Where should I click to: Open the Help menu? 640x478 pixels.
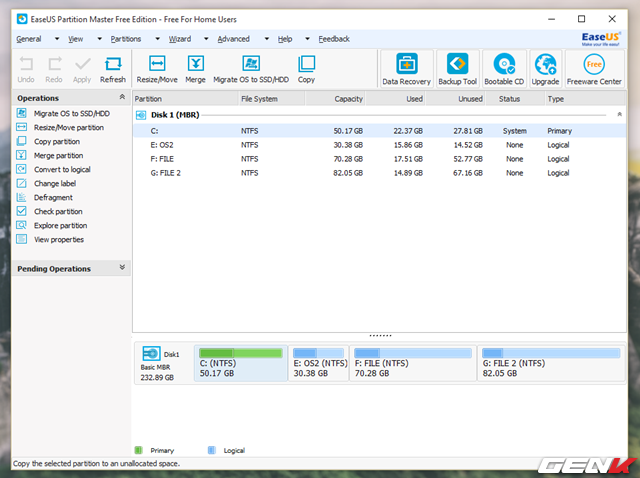point(285,39)
